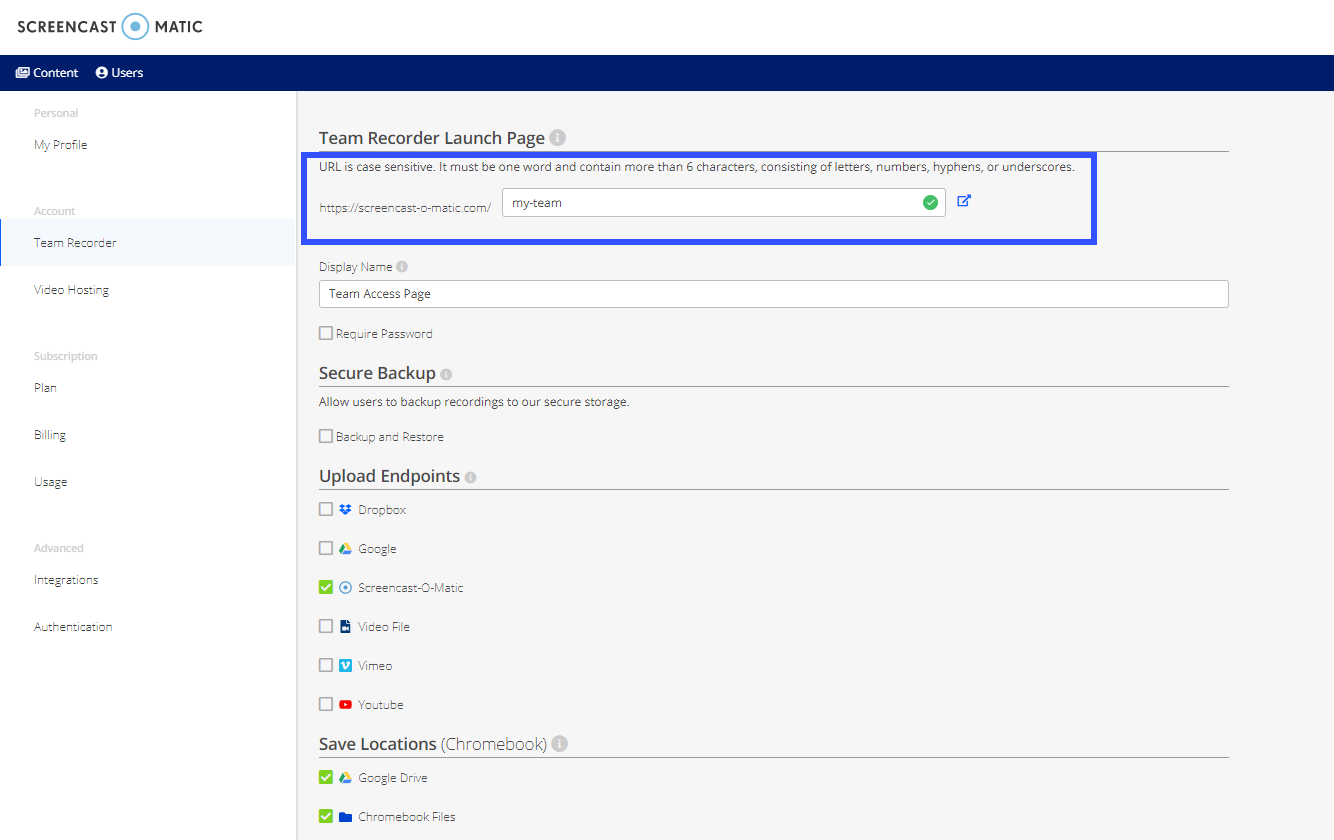Image resolution: width=1334 pixels, height=840 pixels.
Task: Click the Chromebook Files folder icon
Action: point(346,816)
